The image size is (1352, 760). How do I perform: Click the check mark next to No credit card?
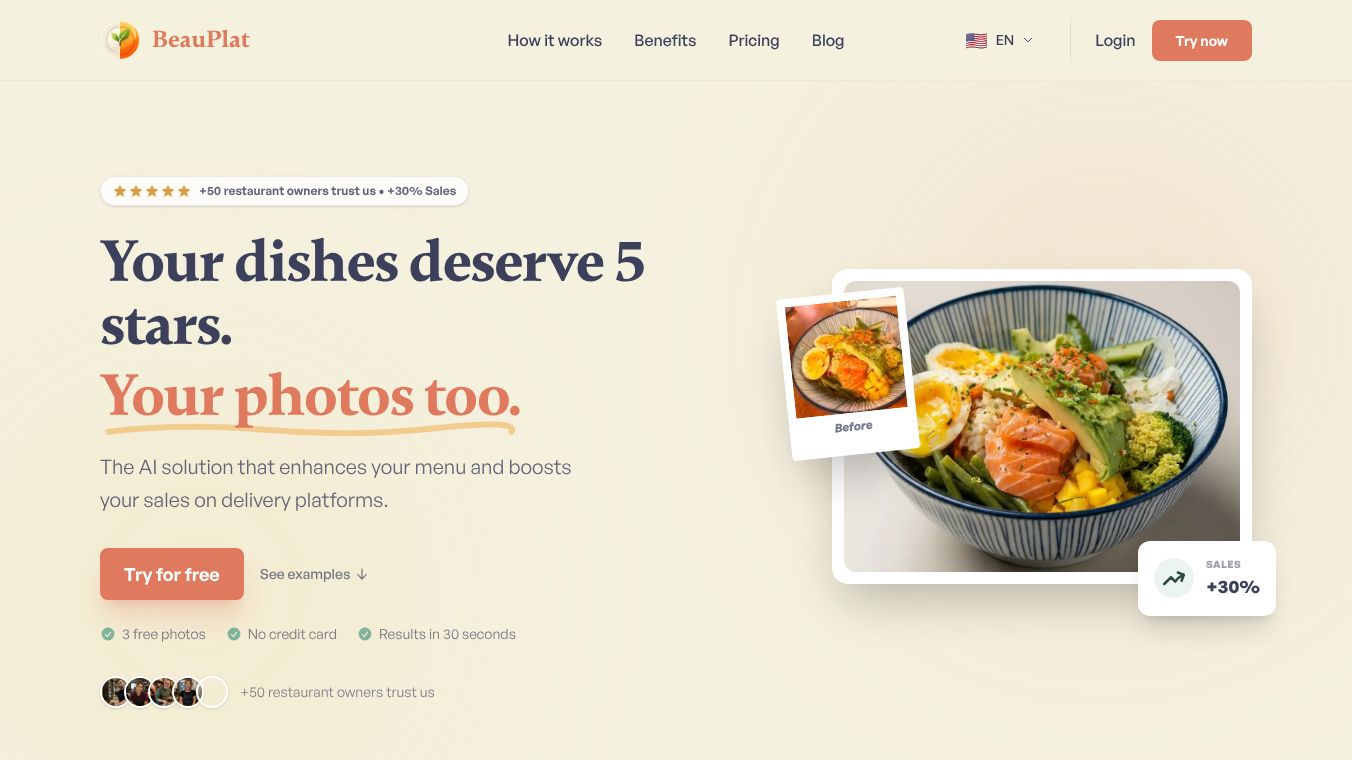pyautogui.click(x=234, y=634)
